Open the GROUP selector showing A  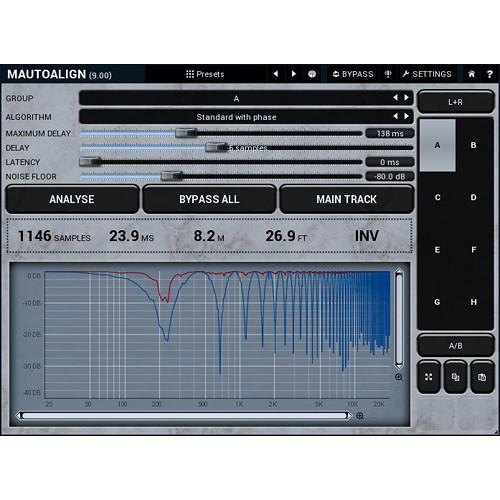(x=246, y=98)
